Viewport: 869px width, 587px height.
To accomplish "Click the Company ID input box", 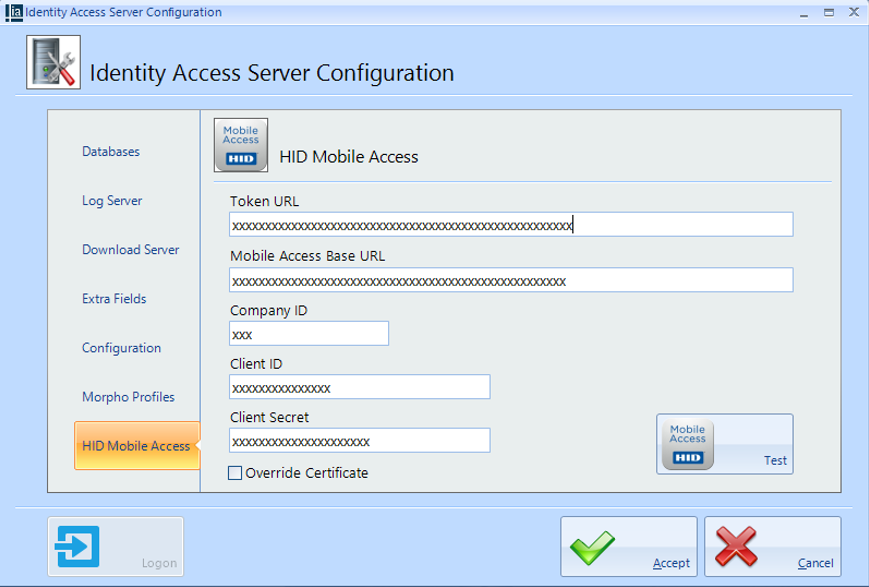I will [309, 334].
